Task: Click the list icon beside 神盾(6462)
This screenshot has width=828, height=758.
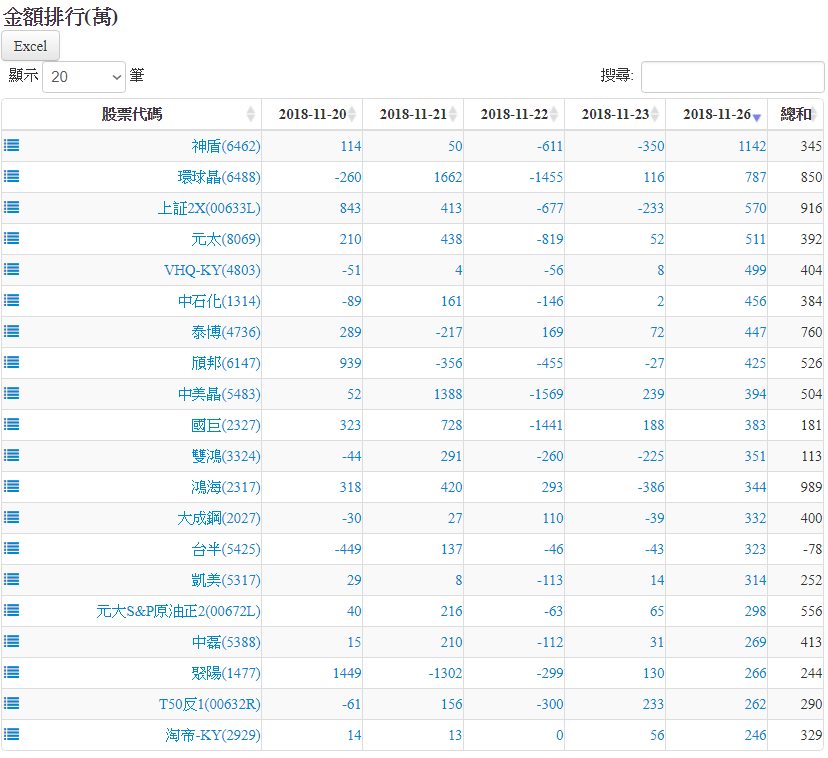Action: [11, 145]
